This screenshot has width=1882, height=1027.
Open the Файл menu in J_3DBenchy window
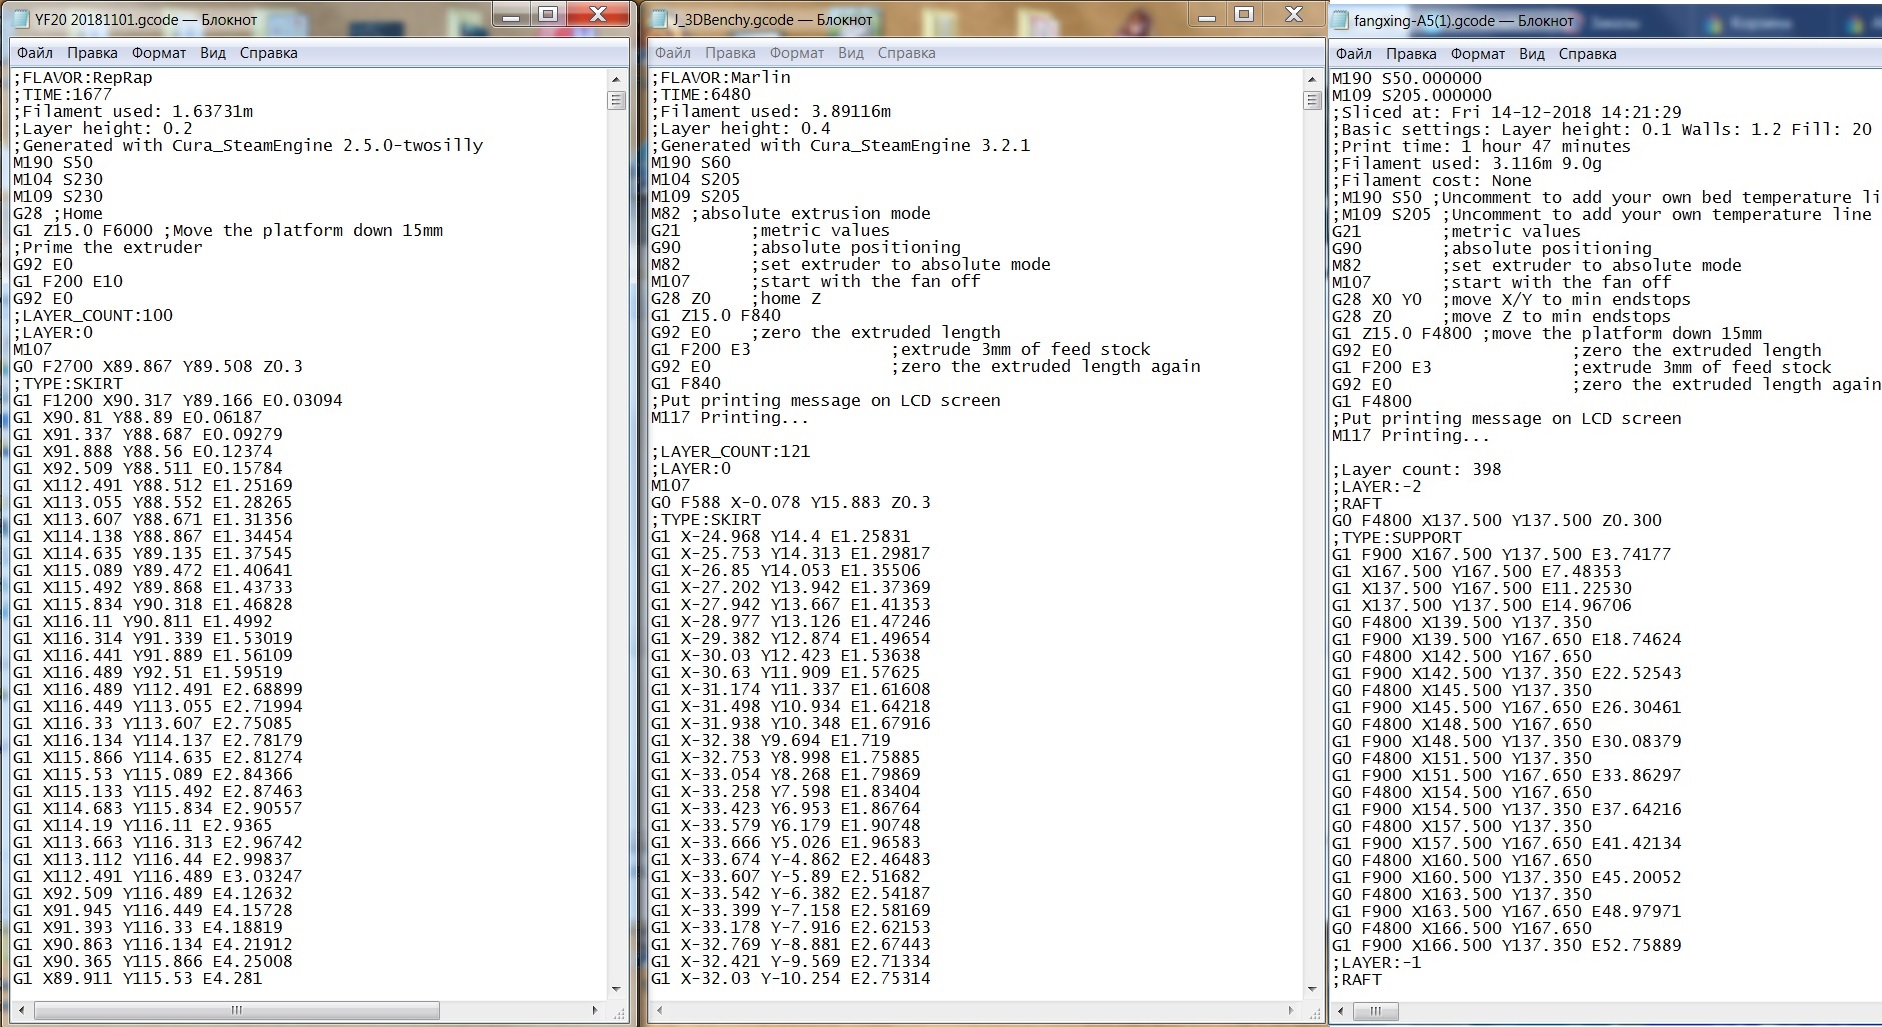[673, 53]
